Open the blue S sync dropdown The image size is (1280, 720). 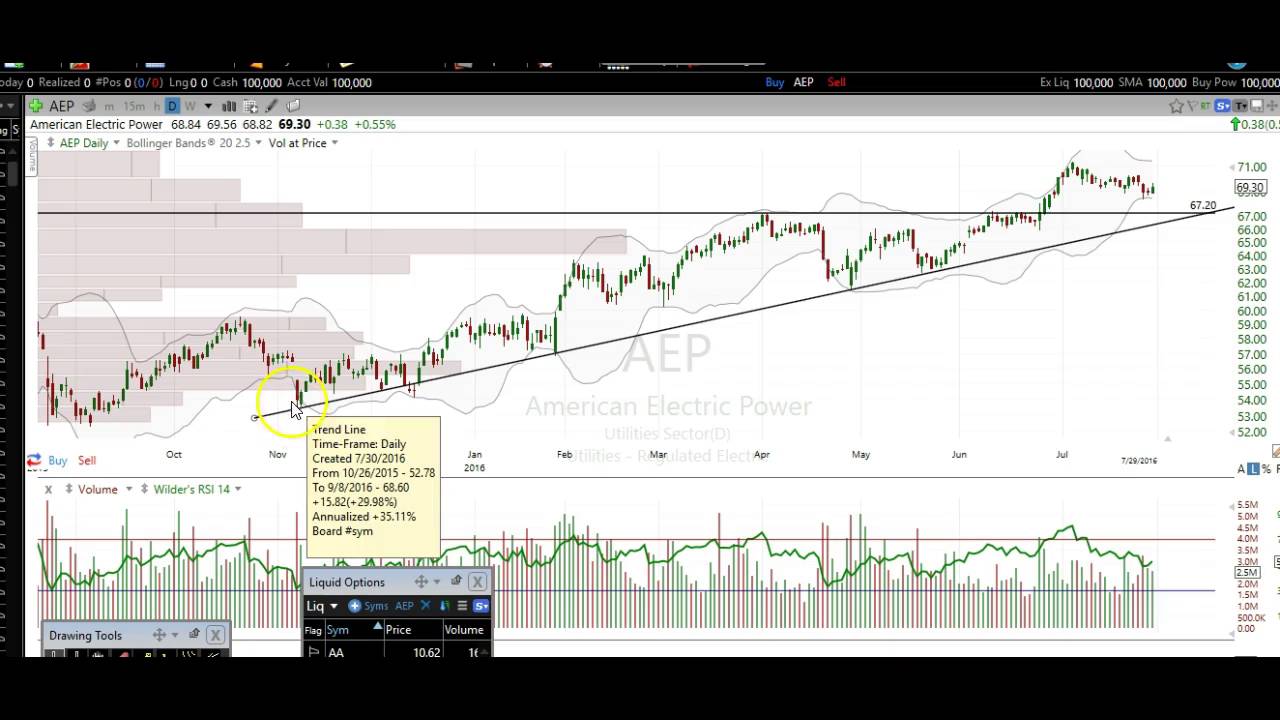click(x=1222, y=106)
